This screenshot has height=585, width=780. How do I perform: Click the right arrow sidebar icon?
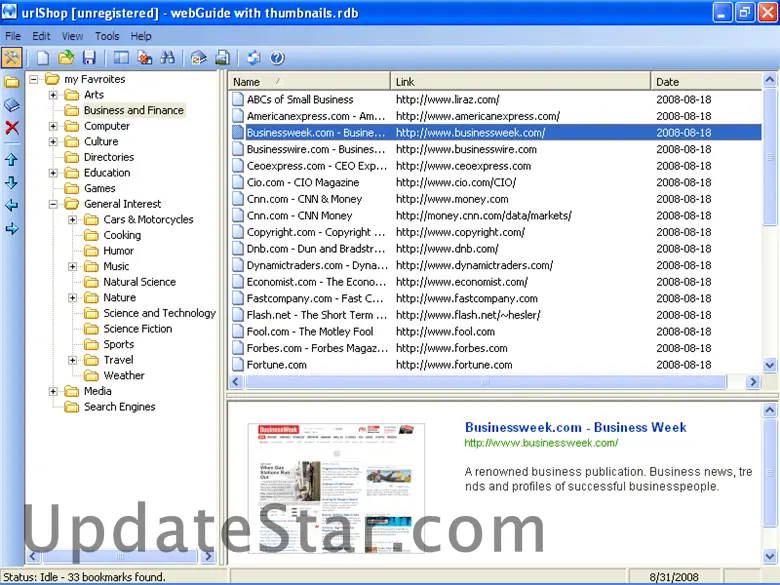coord(12,229)
